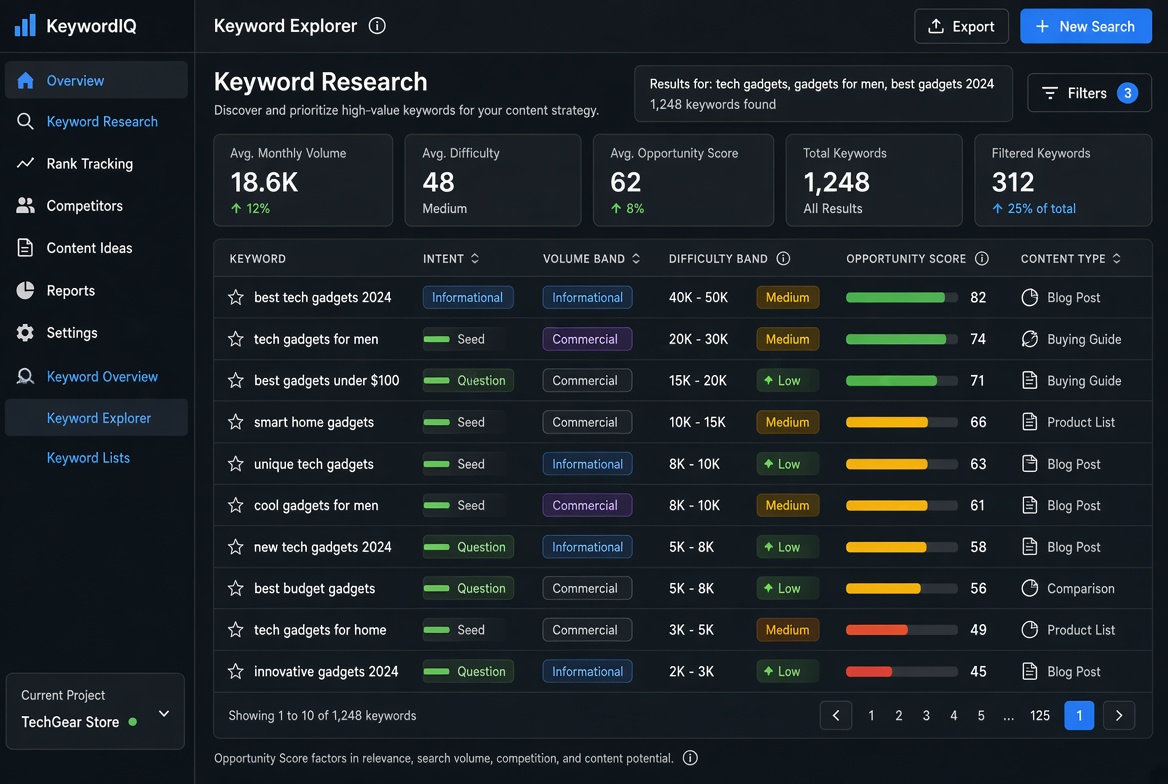The image size is (1168, 784).
Task: Click Buying Guide icon for tech gadgets for men
Action: click(1029, 339)
